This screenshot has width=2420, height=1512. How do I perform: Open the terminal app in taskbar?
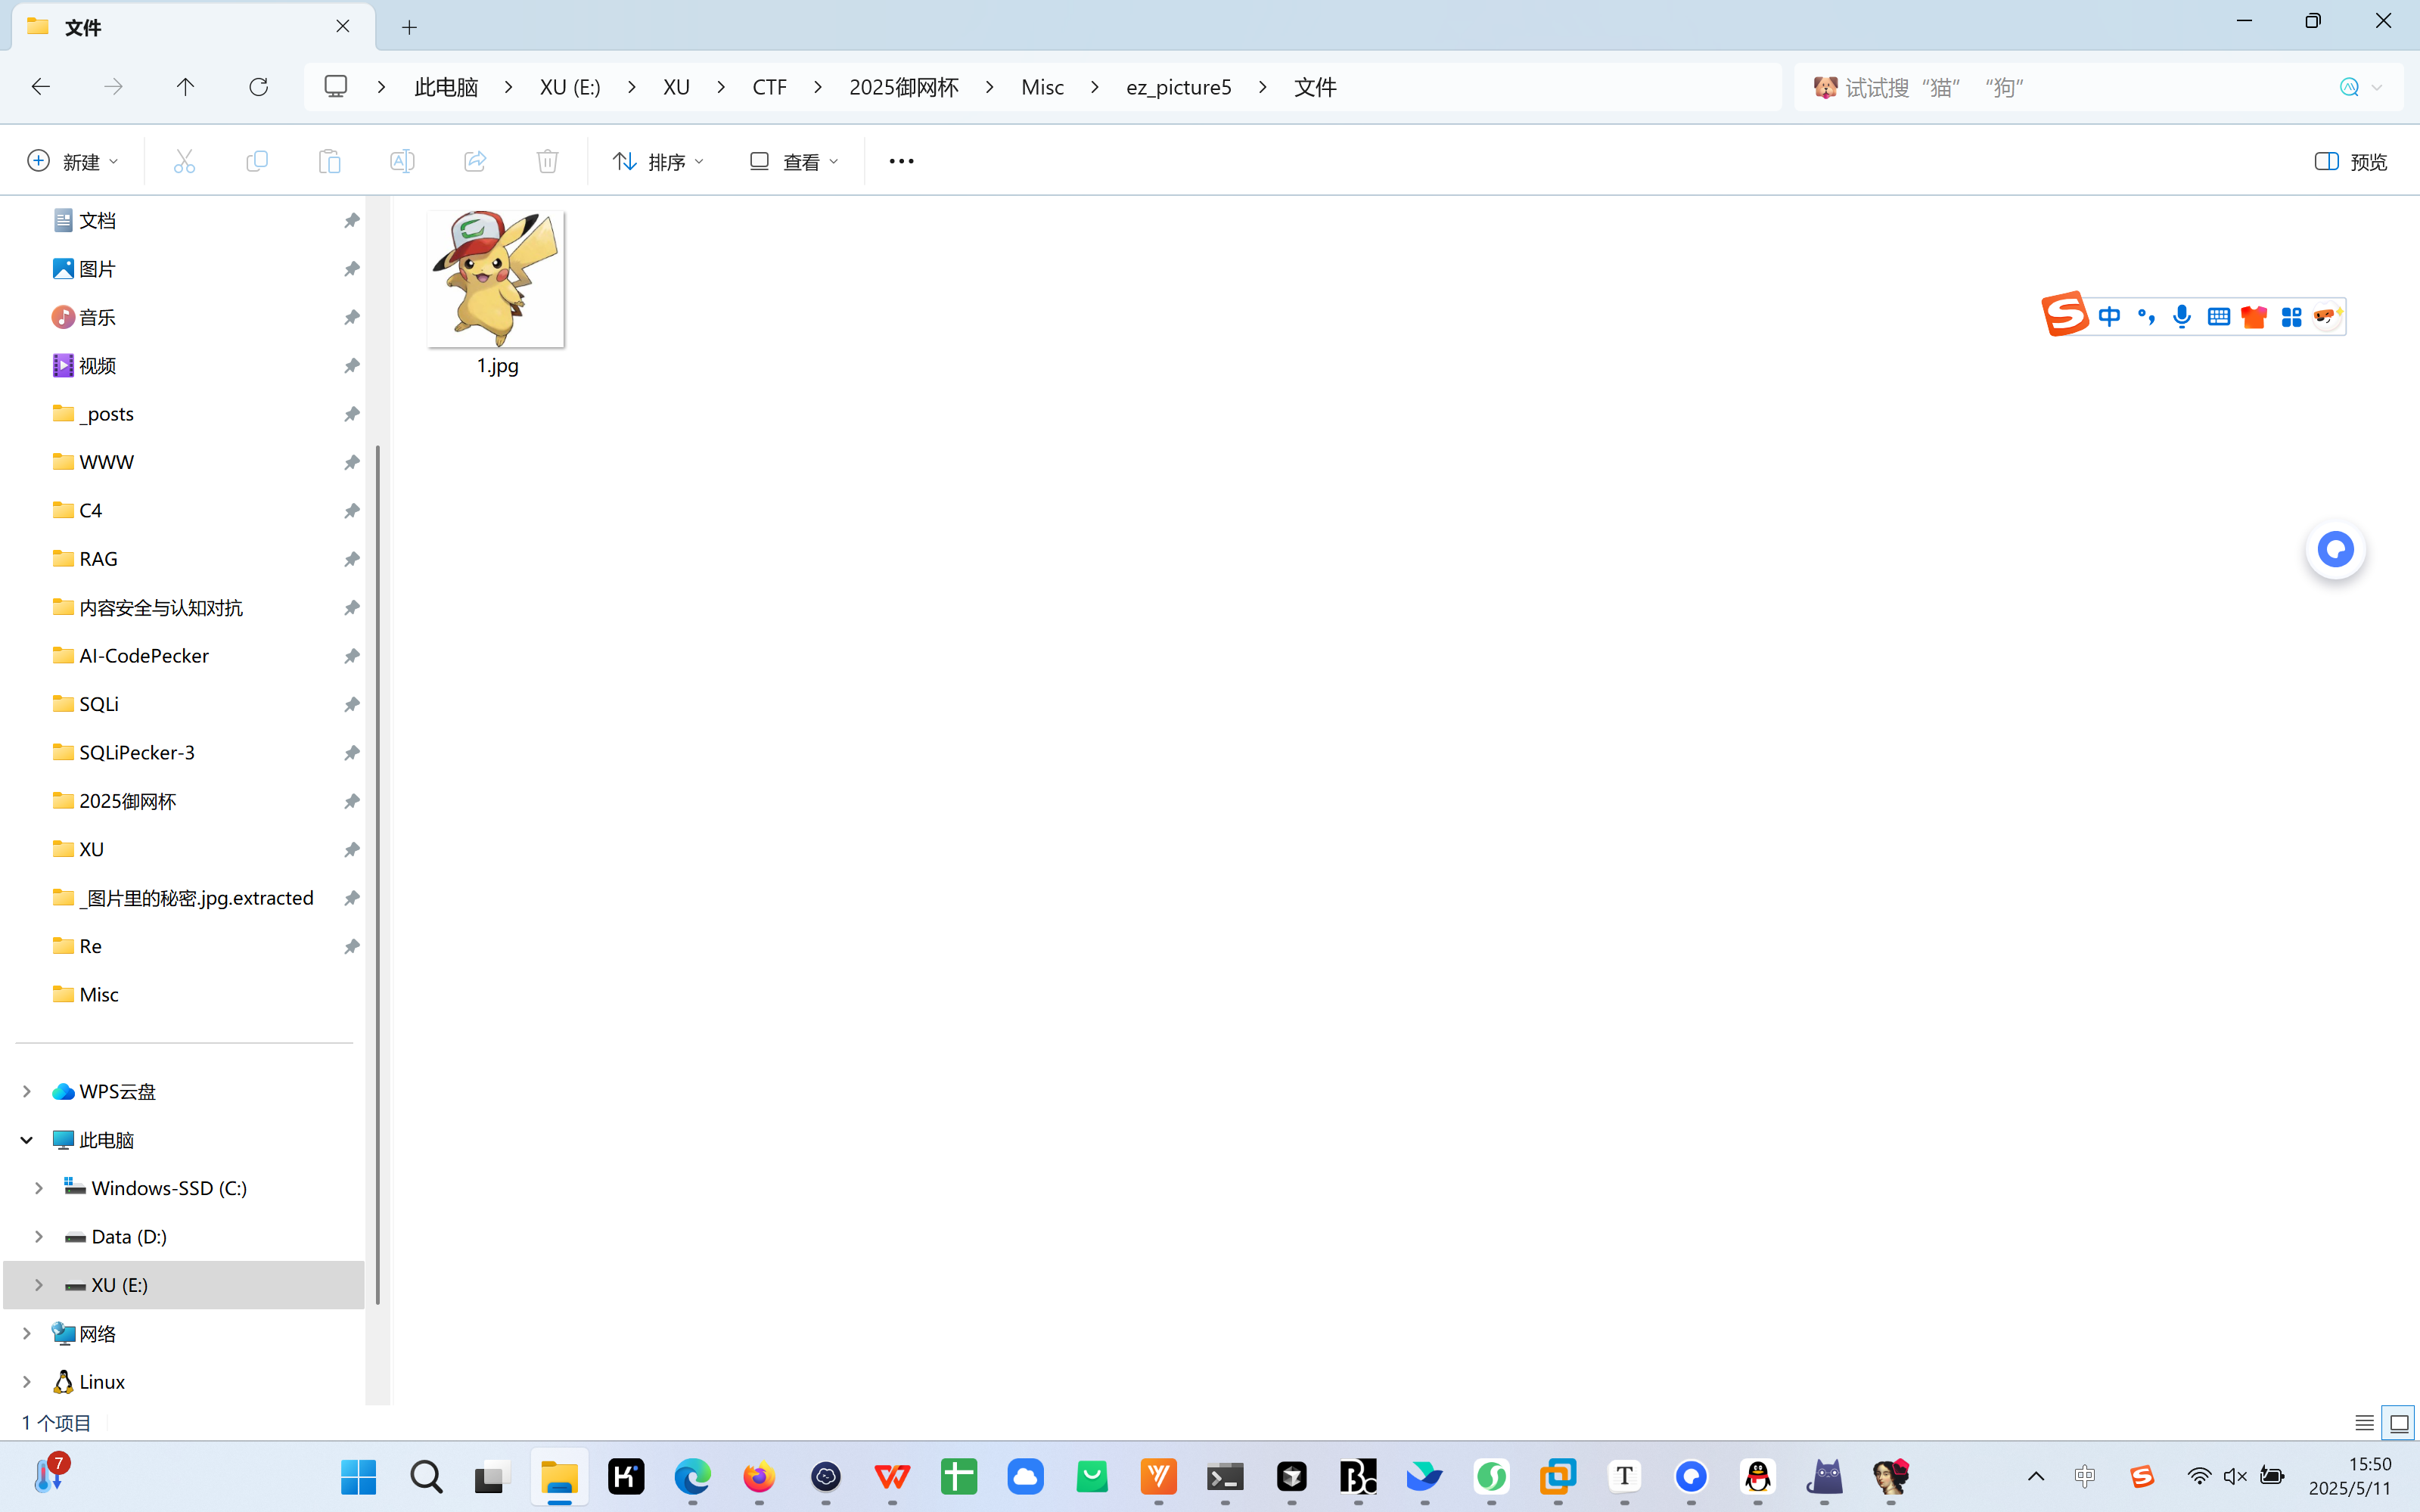pyautogui.click(x=1225, y=1477)
